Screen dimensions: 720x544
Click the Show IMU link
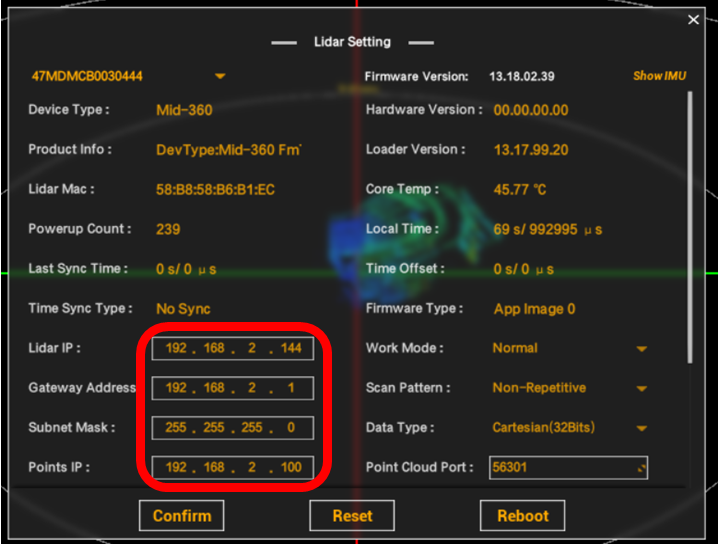[659, 77]
